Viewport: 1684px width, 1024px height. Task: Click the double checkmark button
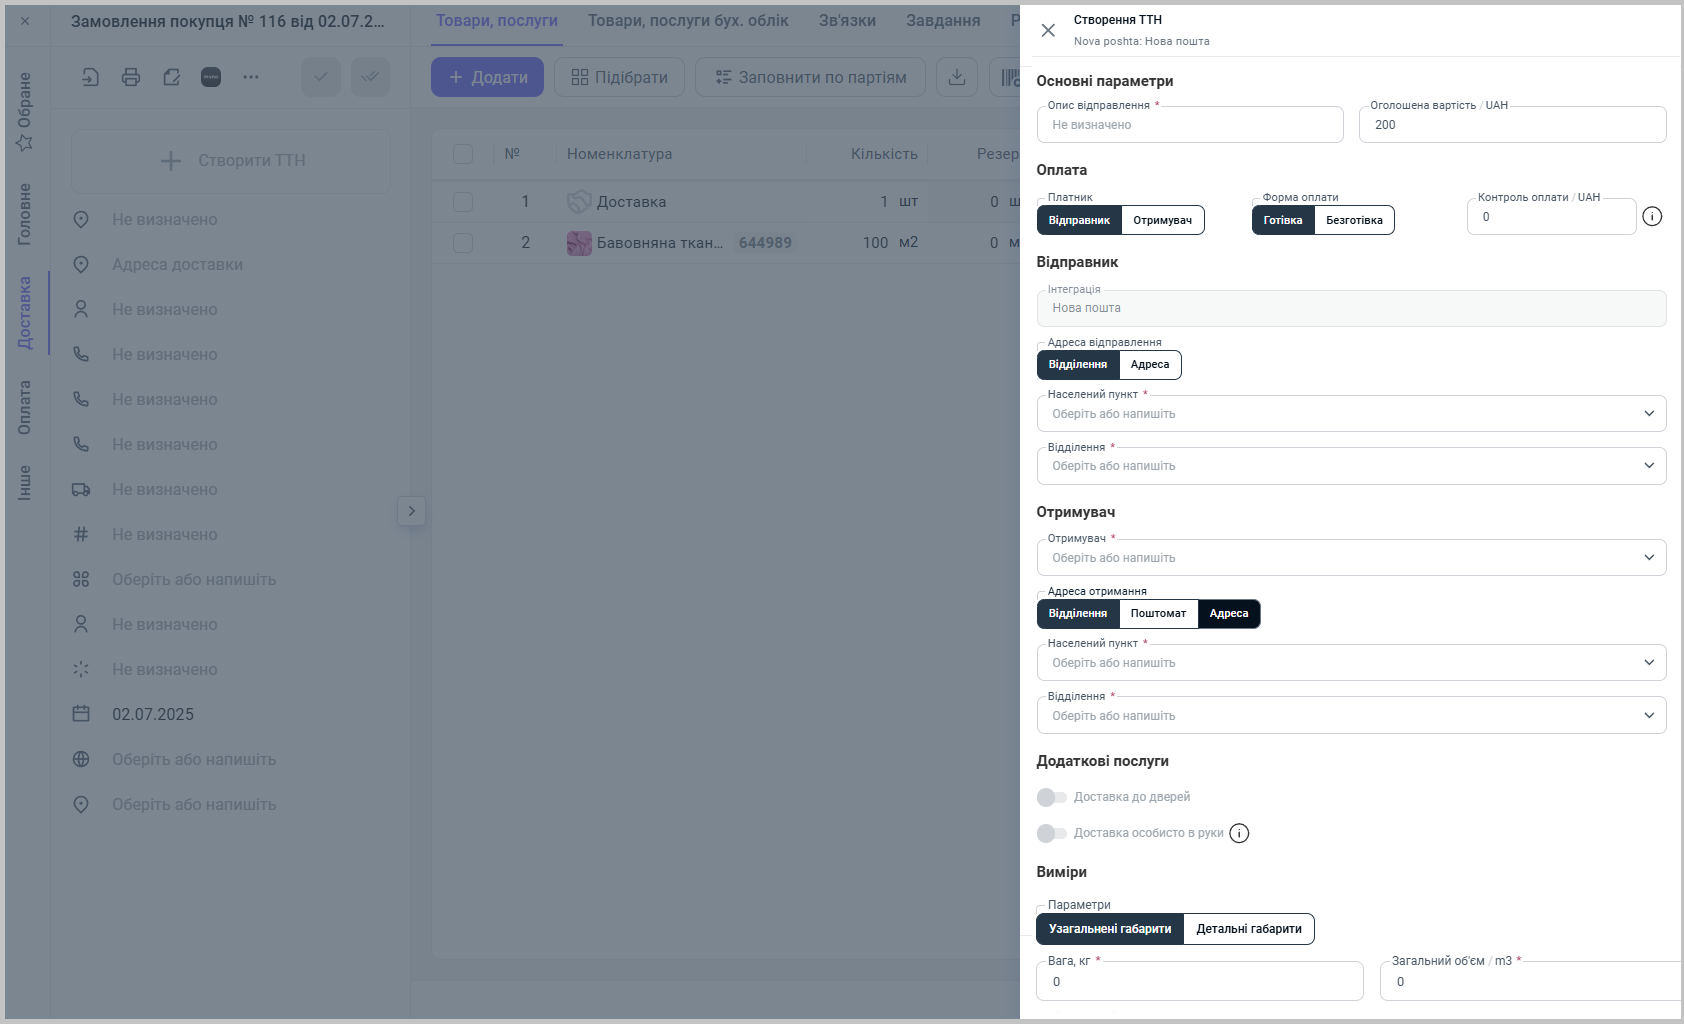(370, 77)
